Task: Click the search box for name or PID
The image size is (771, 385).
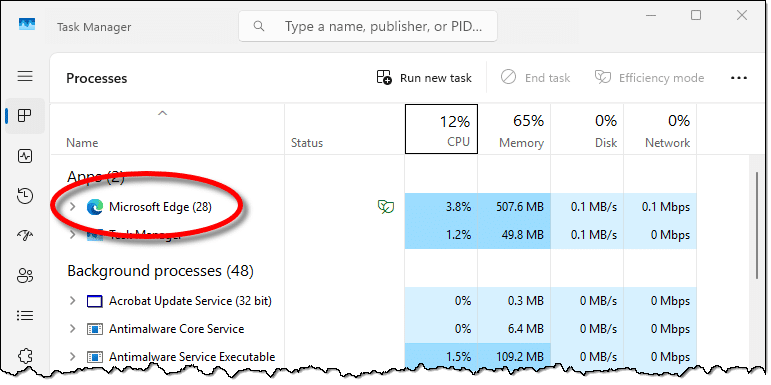Action: tap(368, 26)
